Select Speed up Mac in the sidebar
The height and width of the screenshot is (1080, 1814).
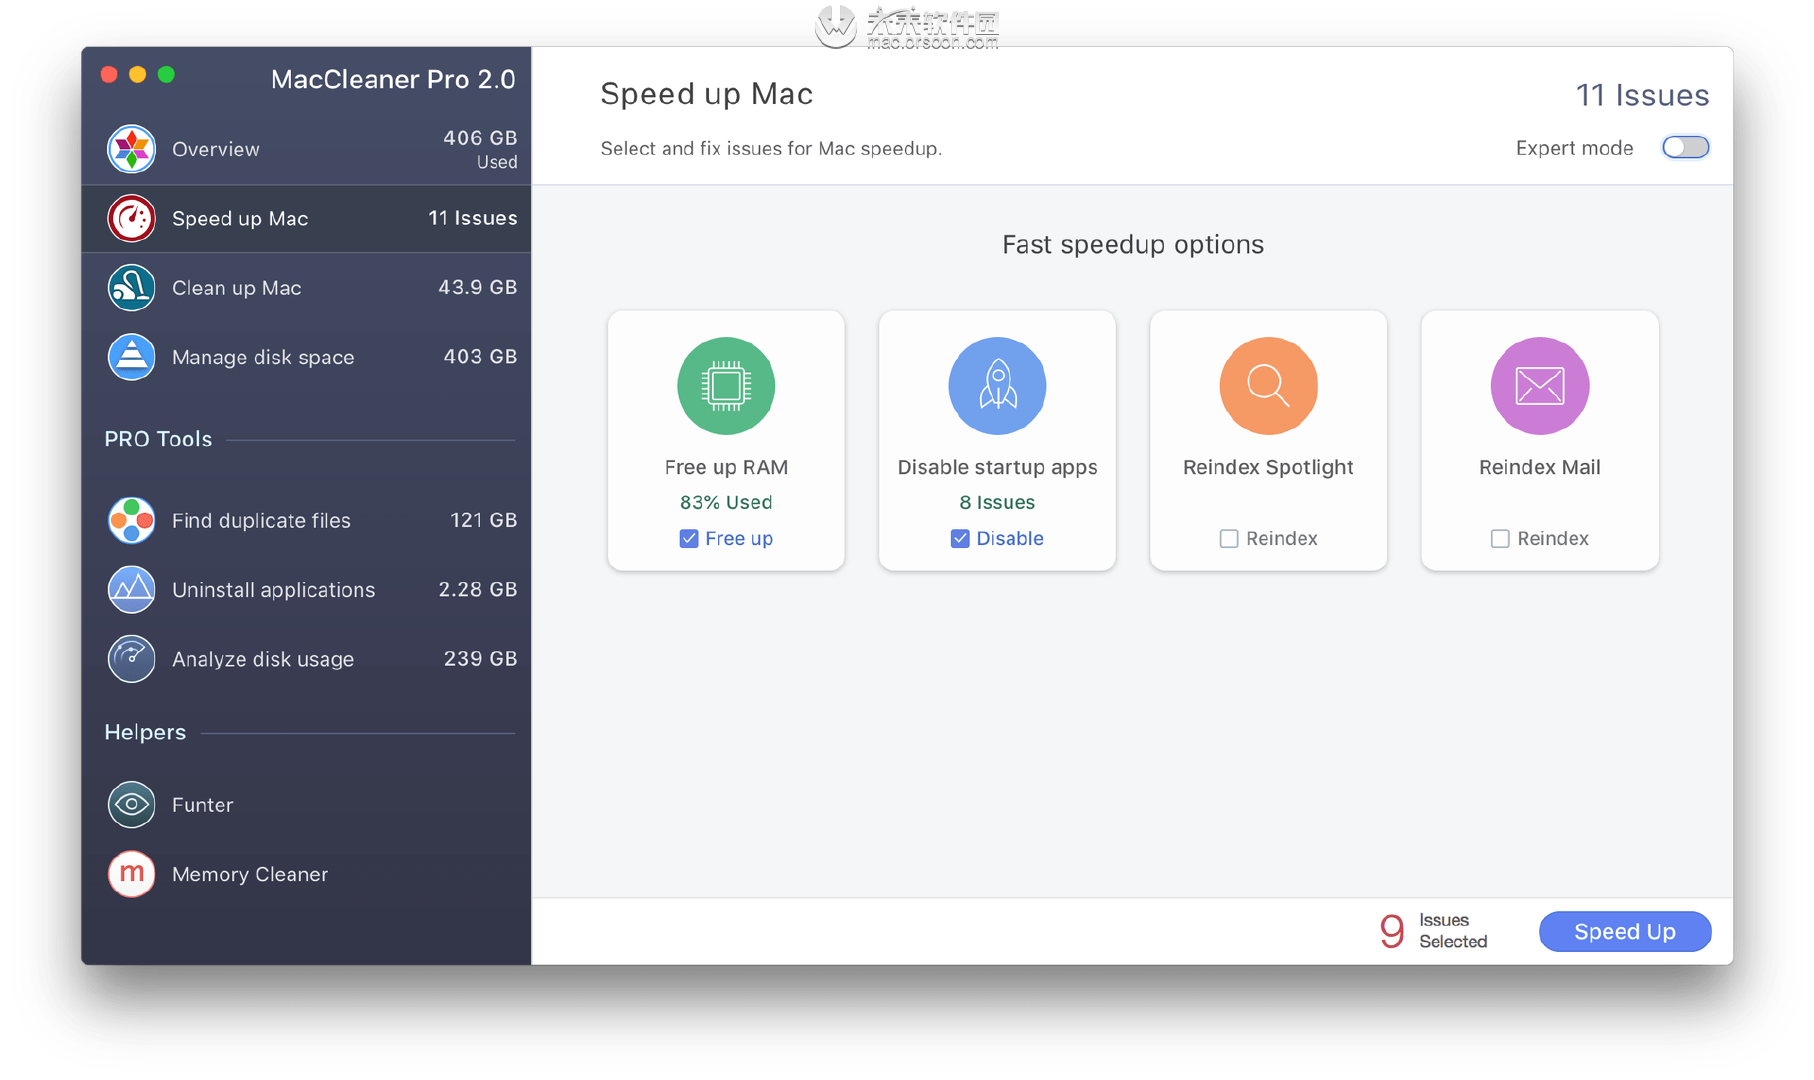306,218
